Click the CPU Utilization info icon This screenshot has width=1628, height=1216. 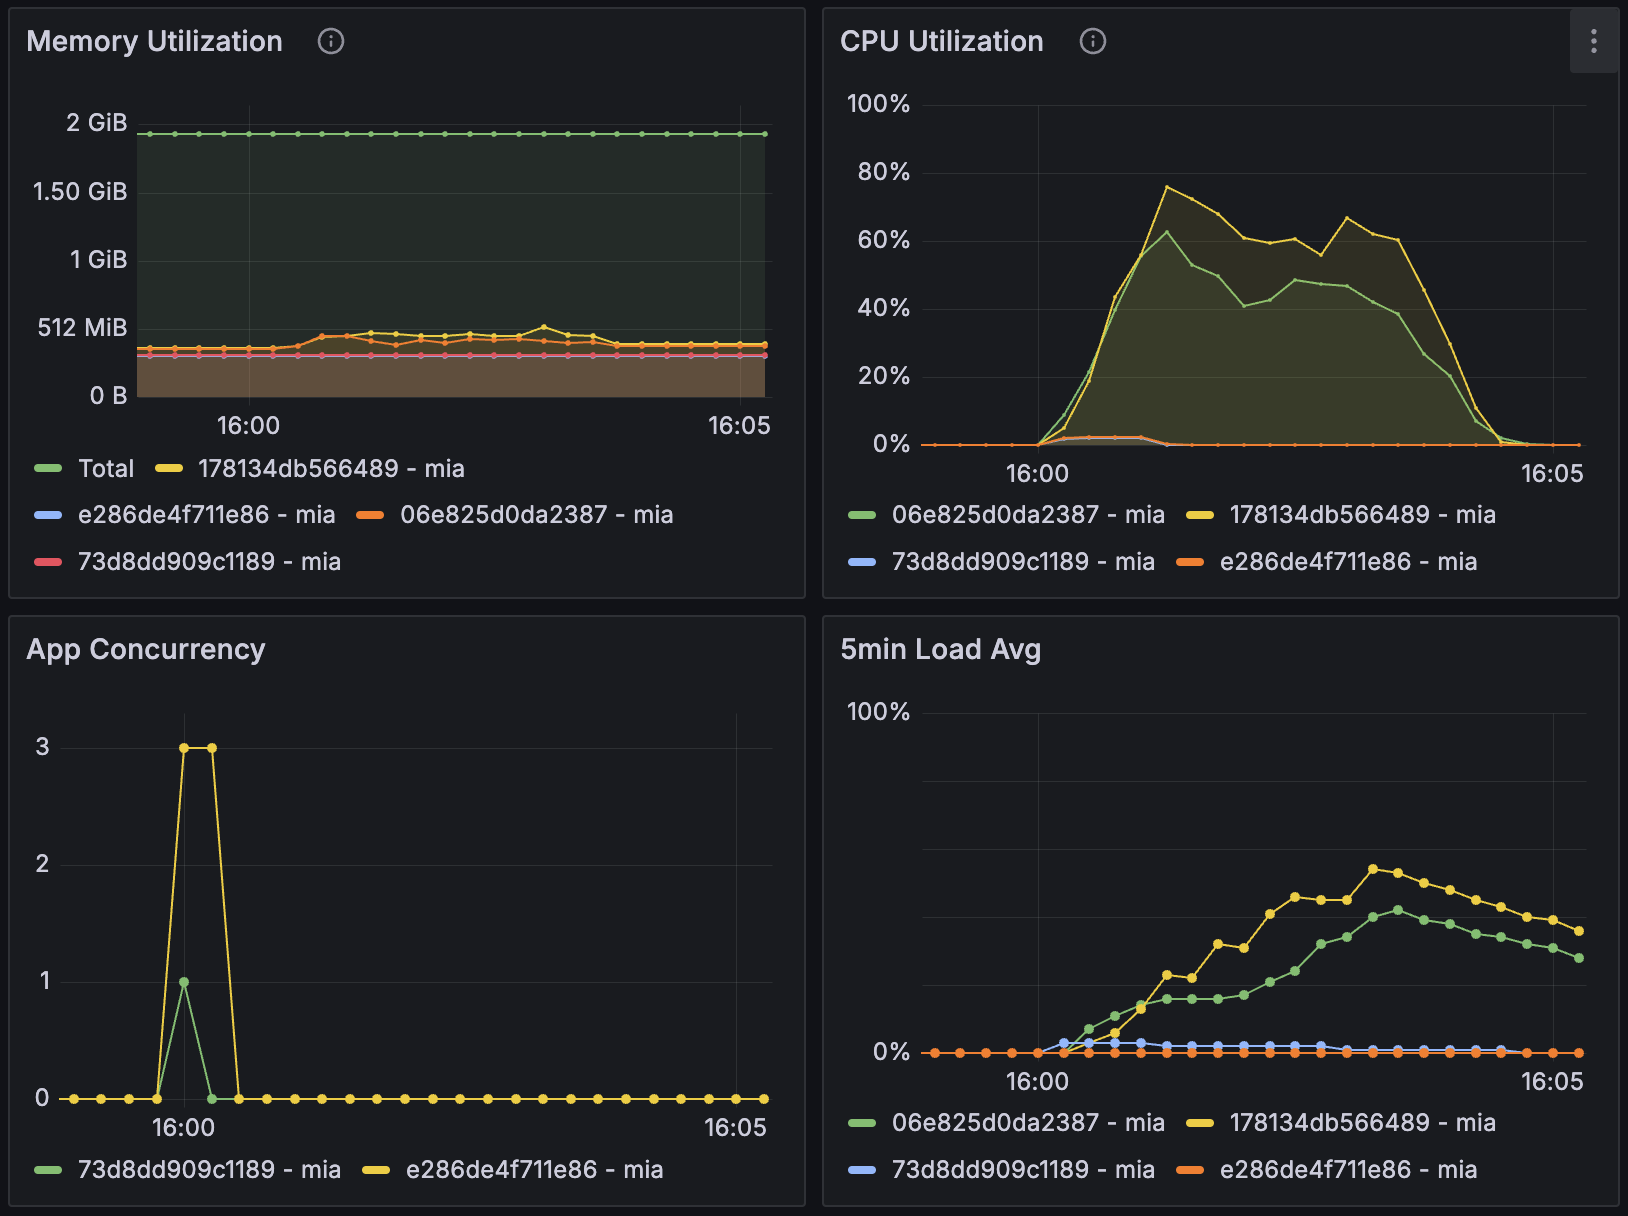tap(1092, 41)
